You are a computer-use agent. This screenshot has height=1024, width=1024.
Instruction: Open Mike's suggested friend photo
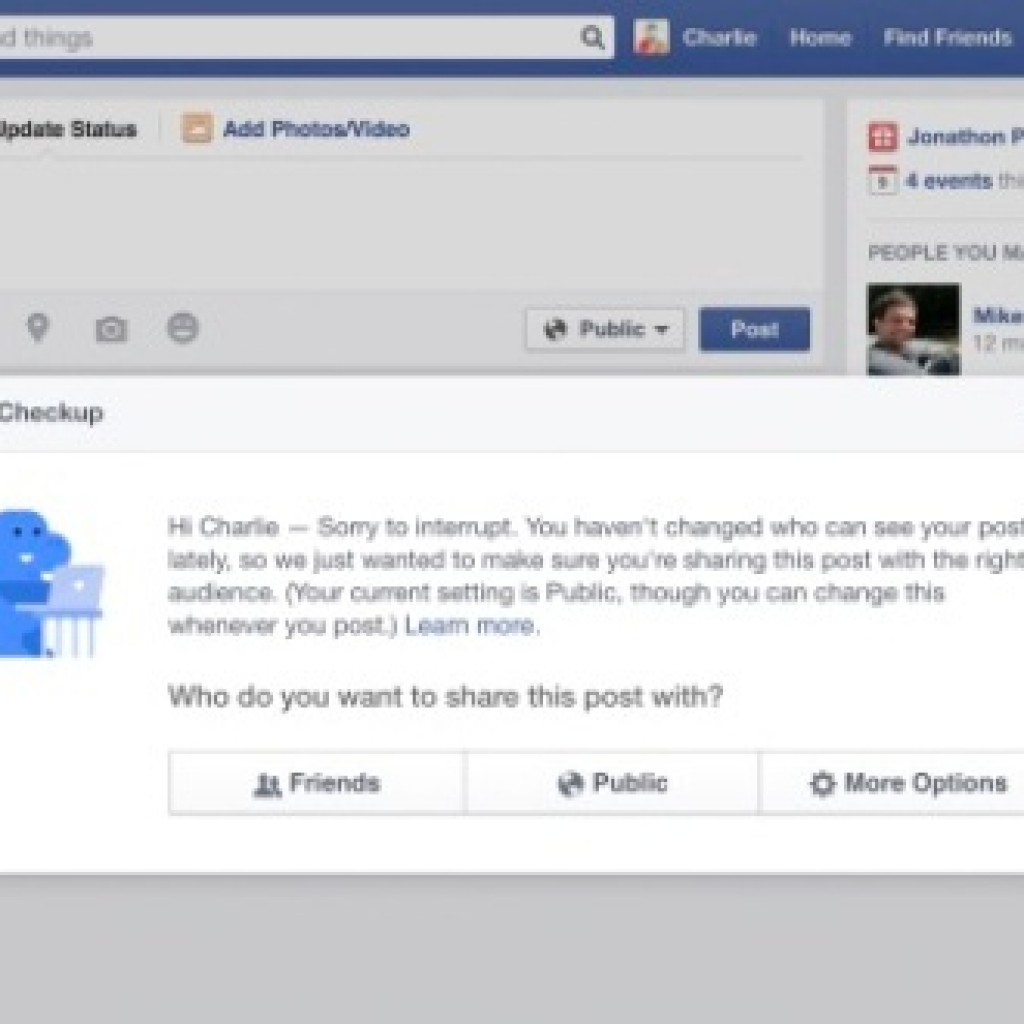pos(913,329)
